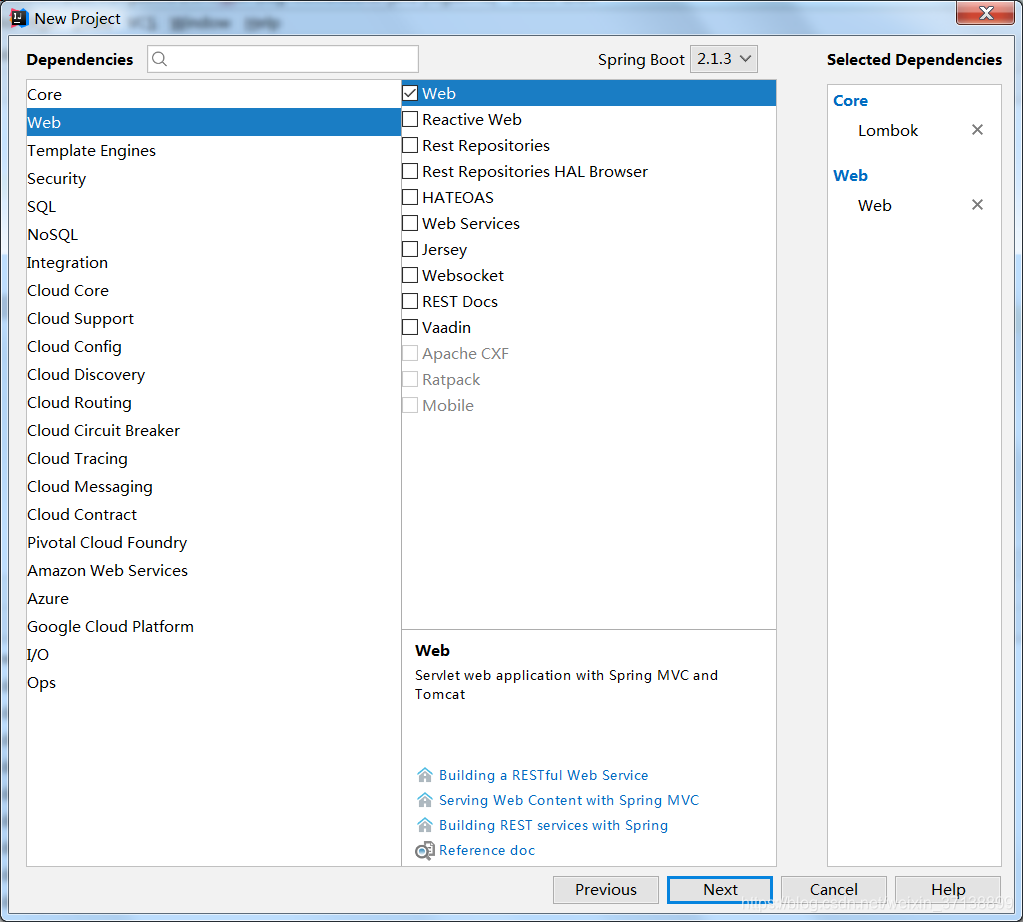Select the Cloud Config category
1023x922 pixels.
213,347
